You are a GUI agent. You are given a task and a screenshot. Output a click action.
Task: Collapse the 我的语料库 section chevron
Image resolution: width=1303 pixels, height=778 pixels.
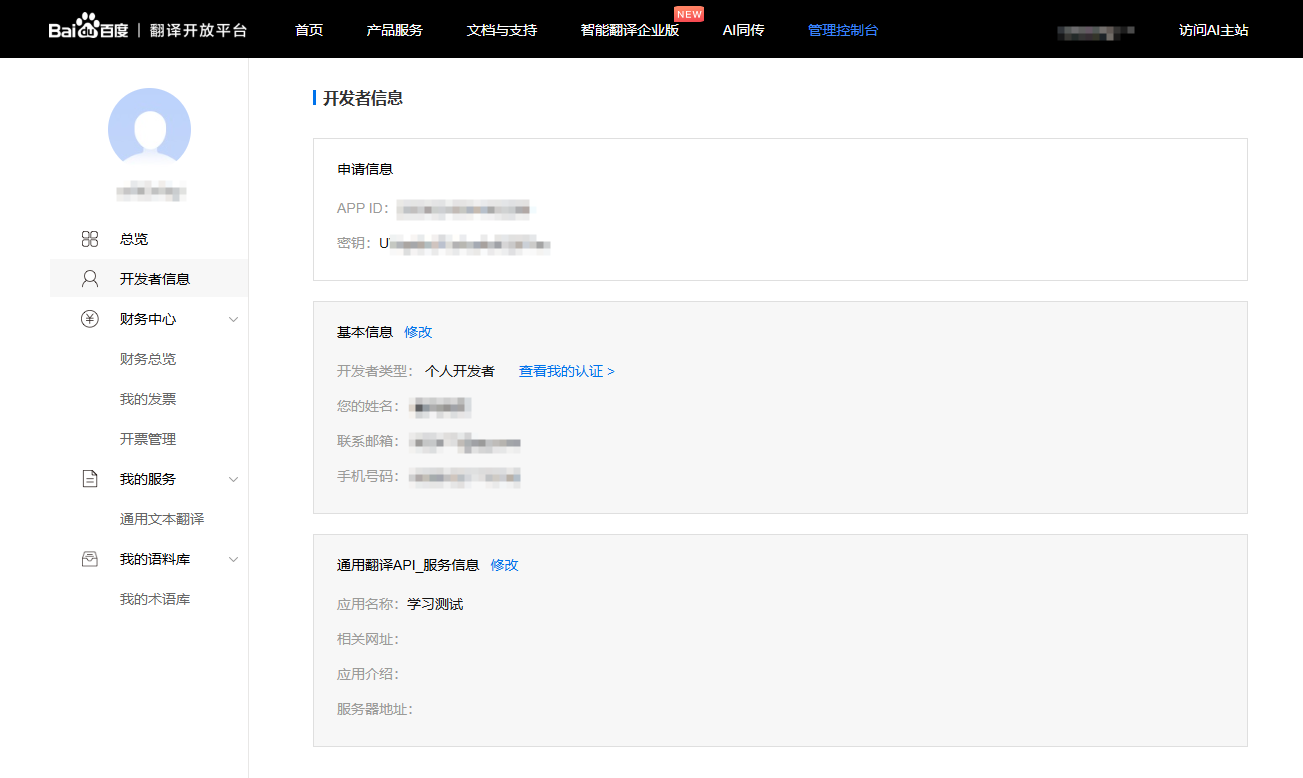233,559
